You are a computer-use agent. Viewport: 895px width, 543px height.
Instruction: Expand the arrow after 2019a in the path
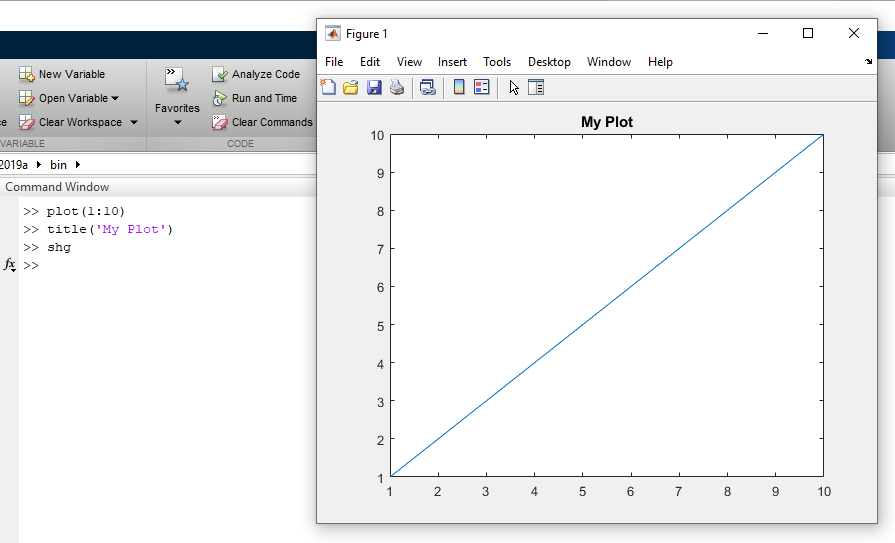tap(38, 164)
